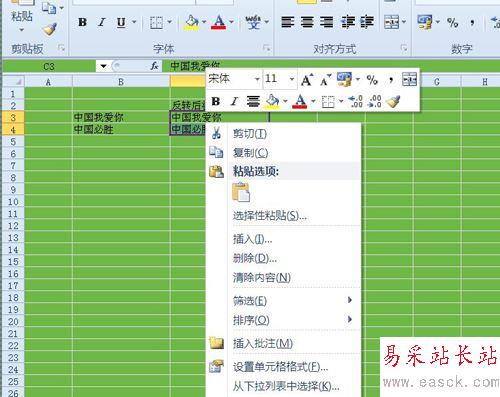Viewport: 500px width, 397px height.
Task: Click the 粘贴 paste button label
Action: (22, 16)
